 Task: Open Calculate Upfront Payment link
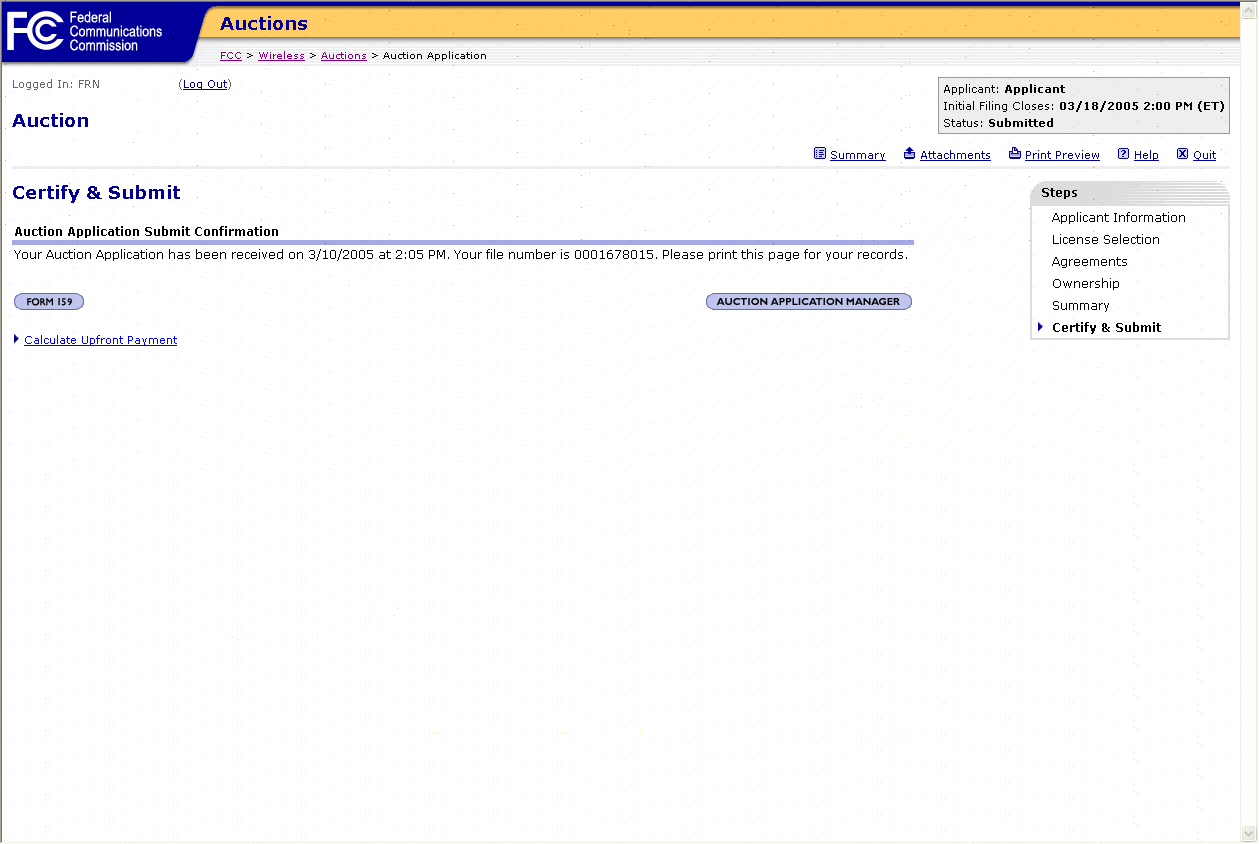coord(101,340)
